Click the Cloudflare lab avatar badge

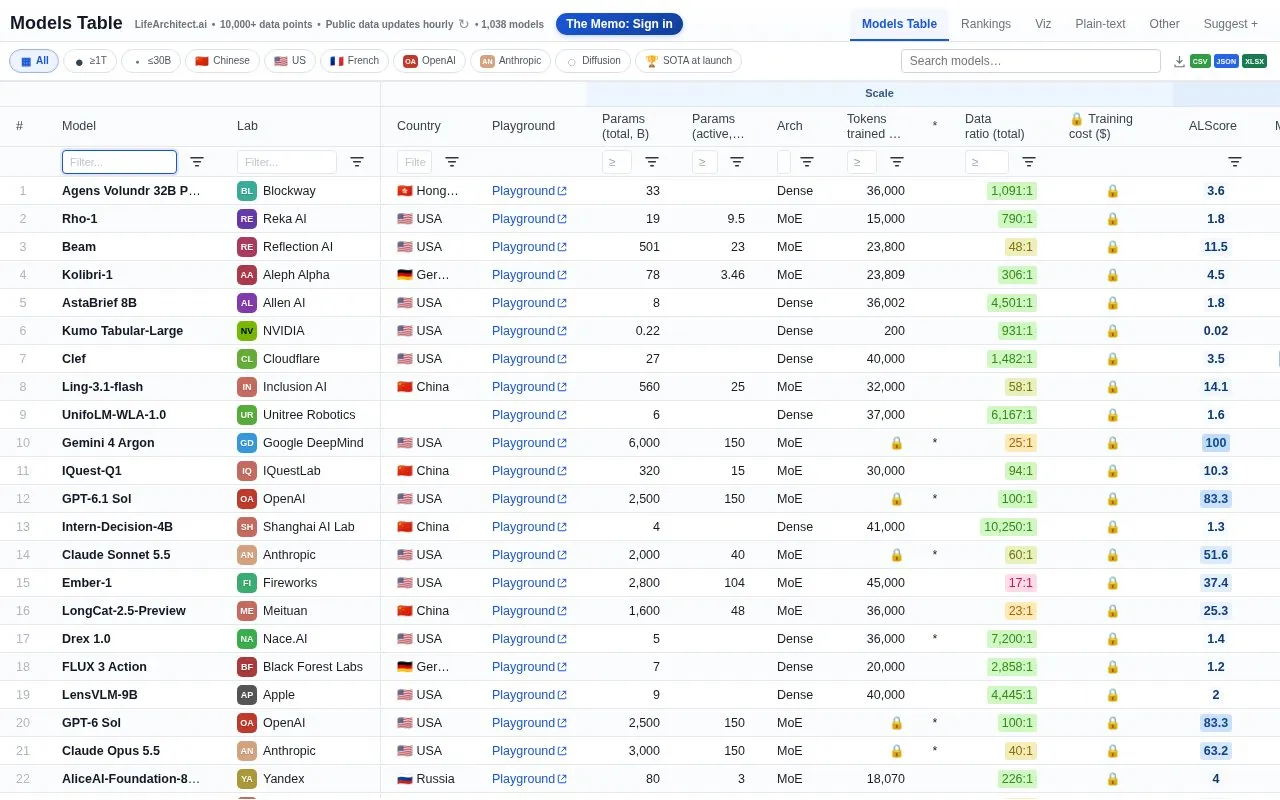pyautogui.click(x=247, y=359)
